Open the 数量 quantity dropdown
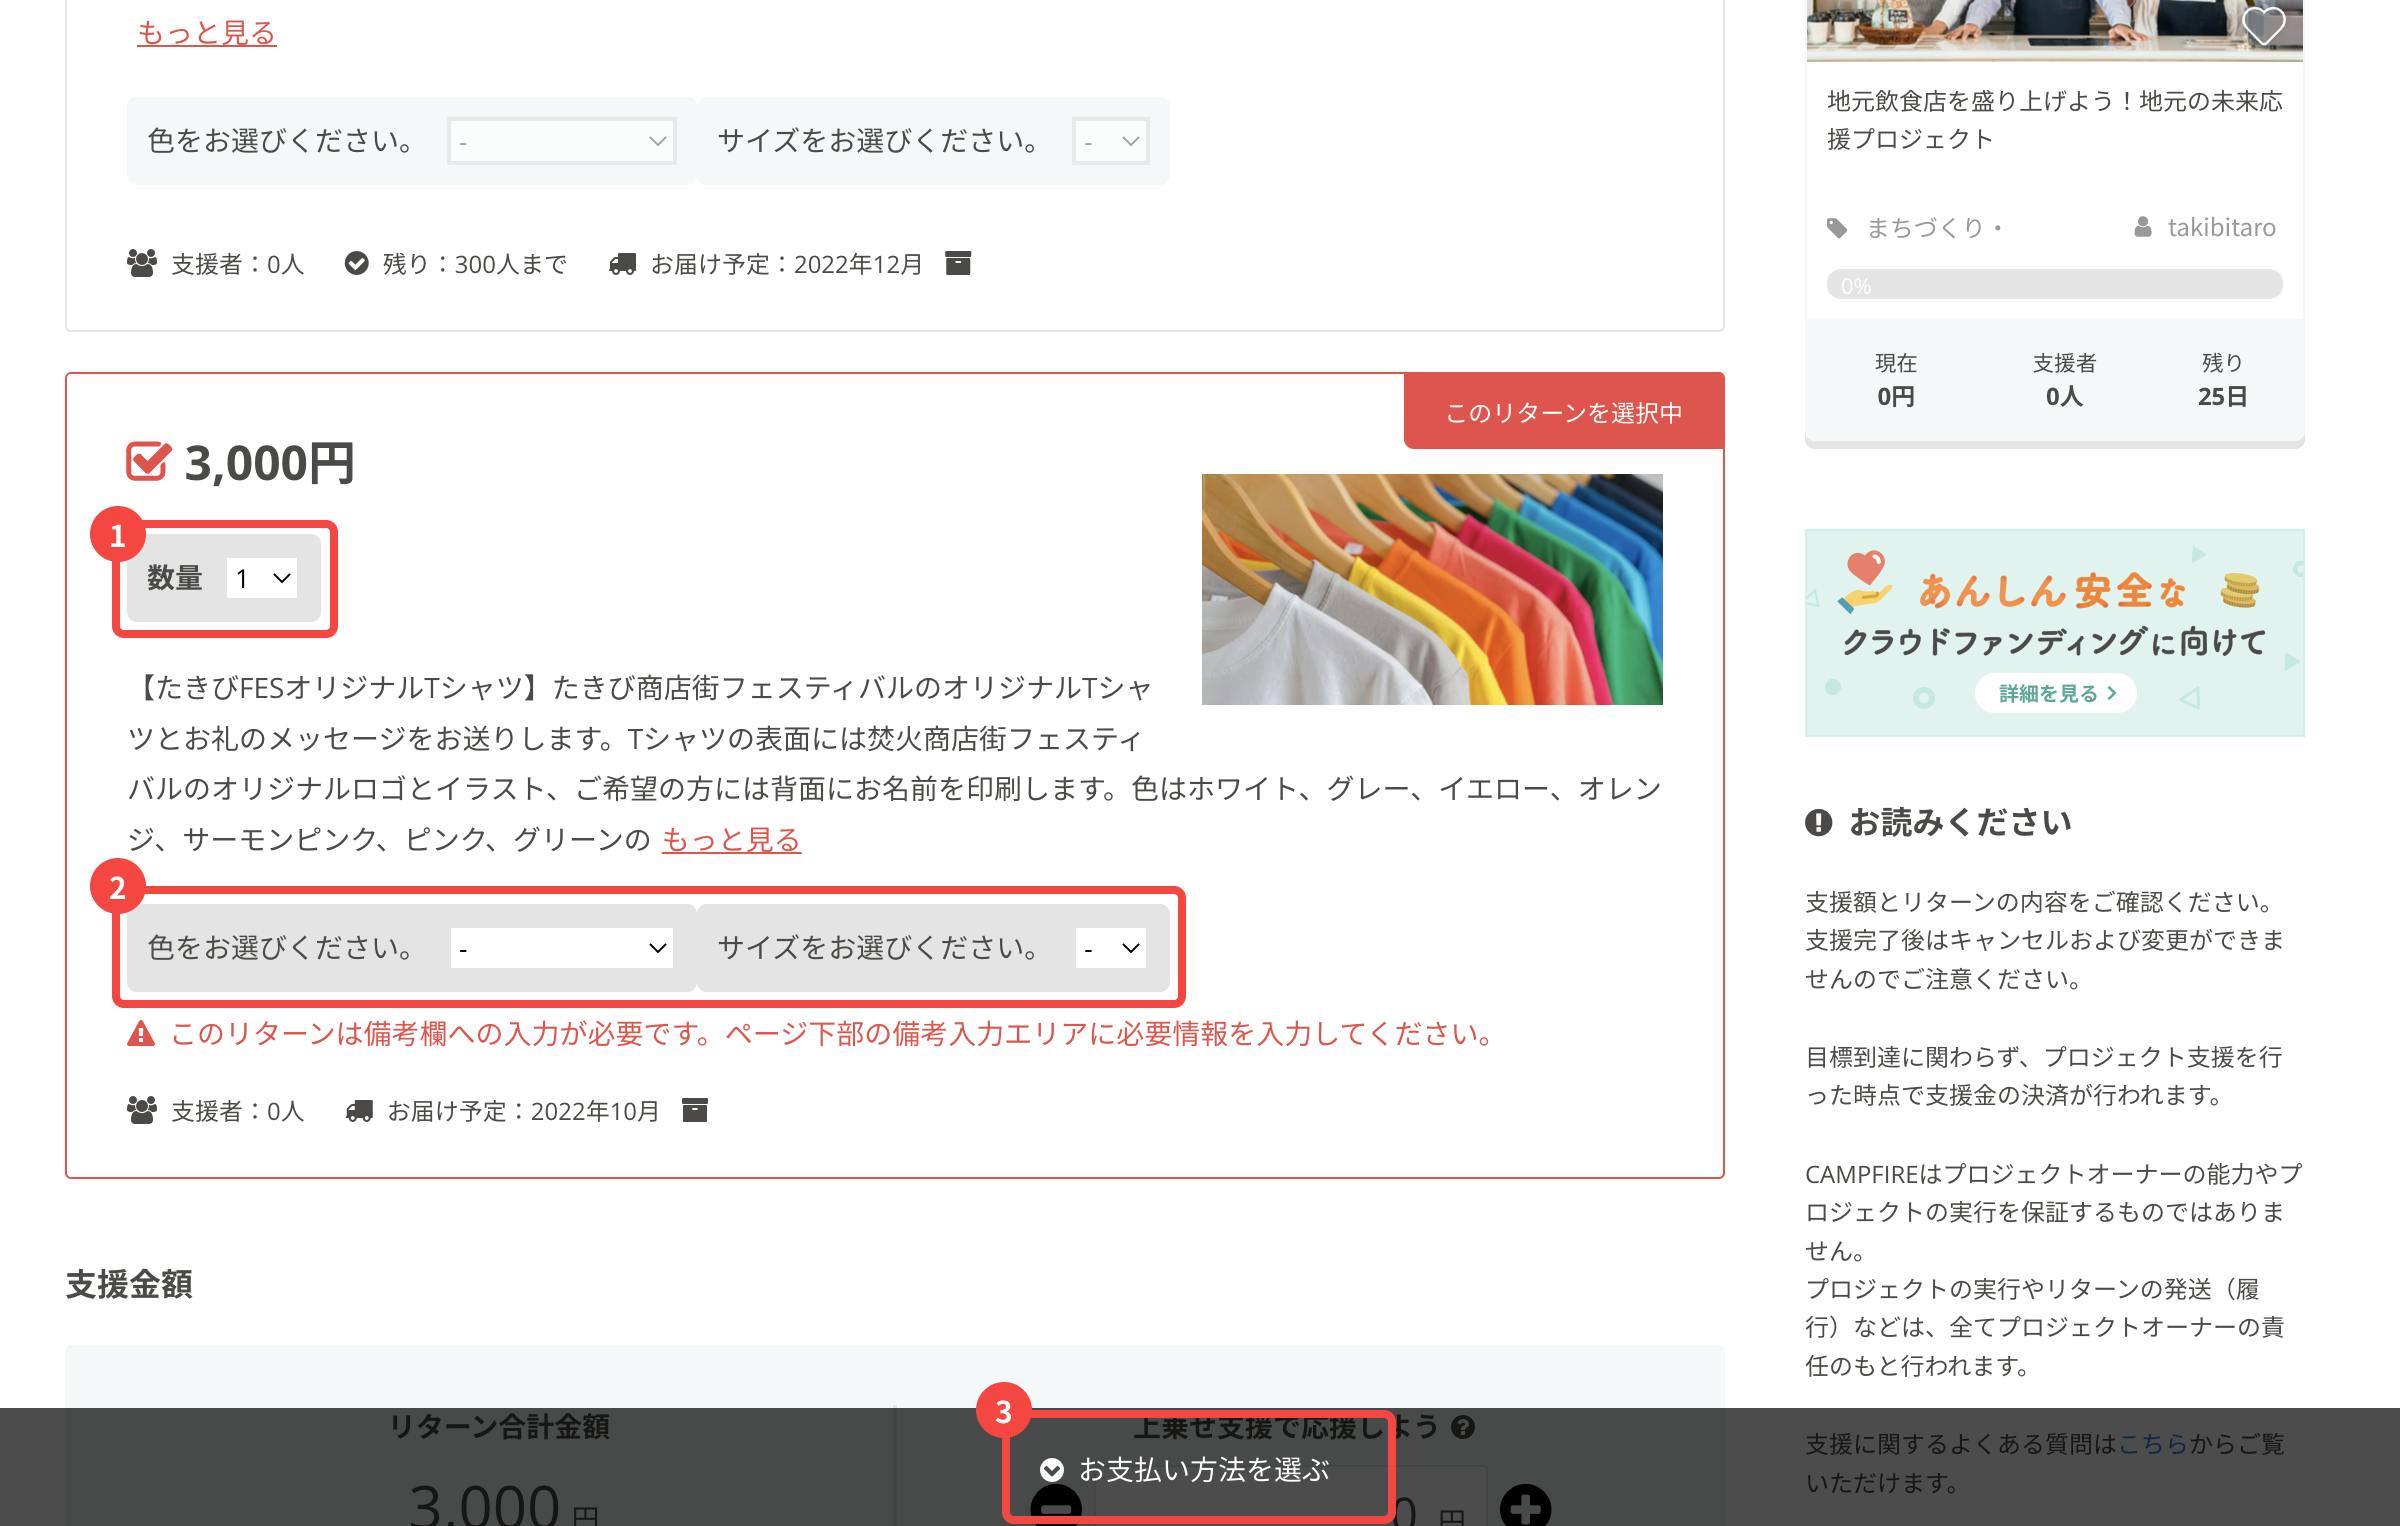The image size is (2400, 1526). click(262, 578)
